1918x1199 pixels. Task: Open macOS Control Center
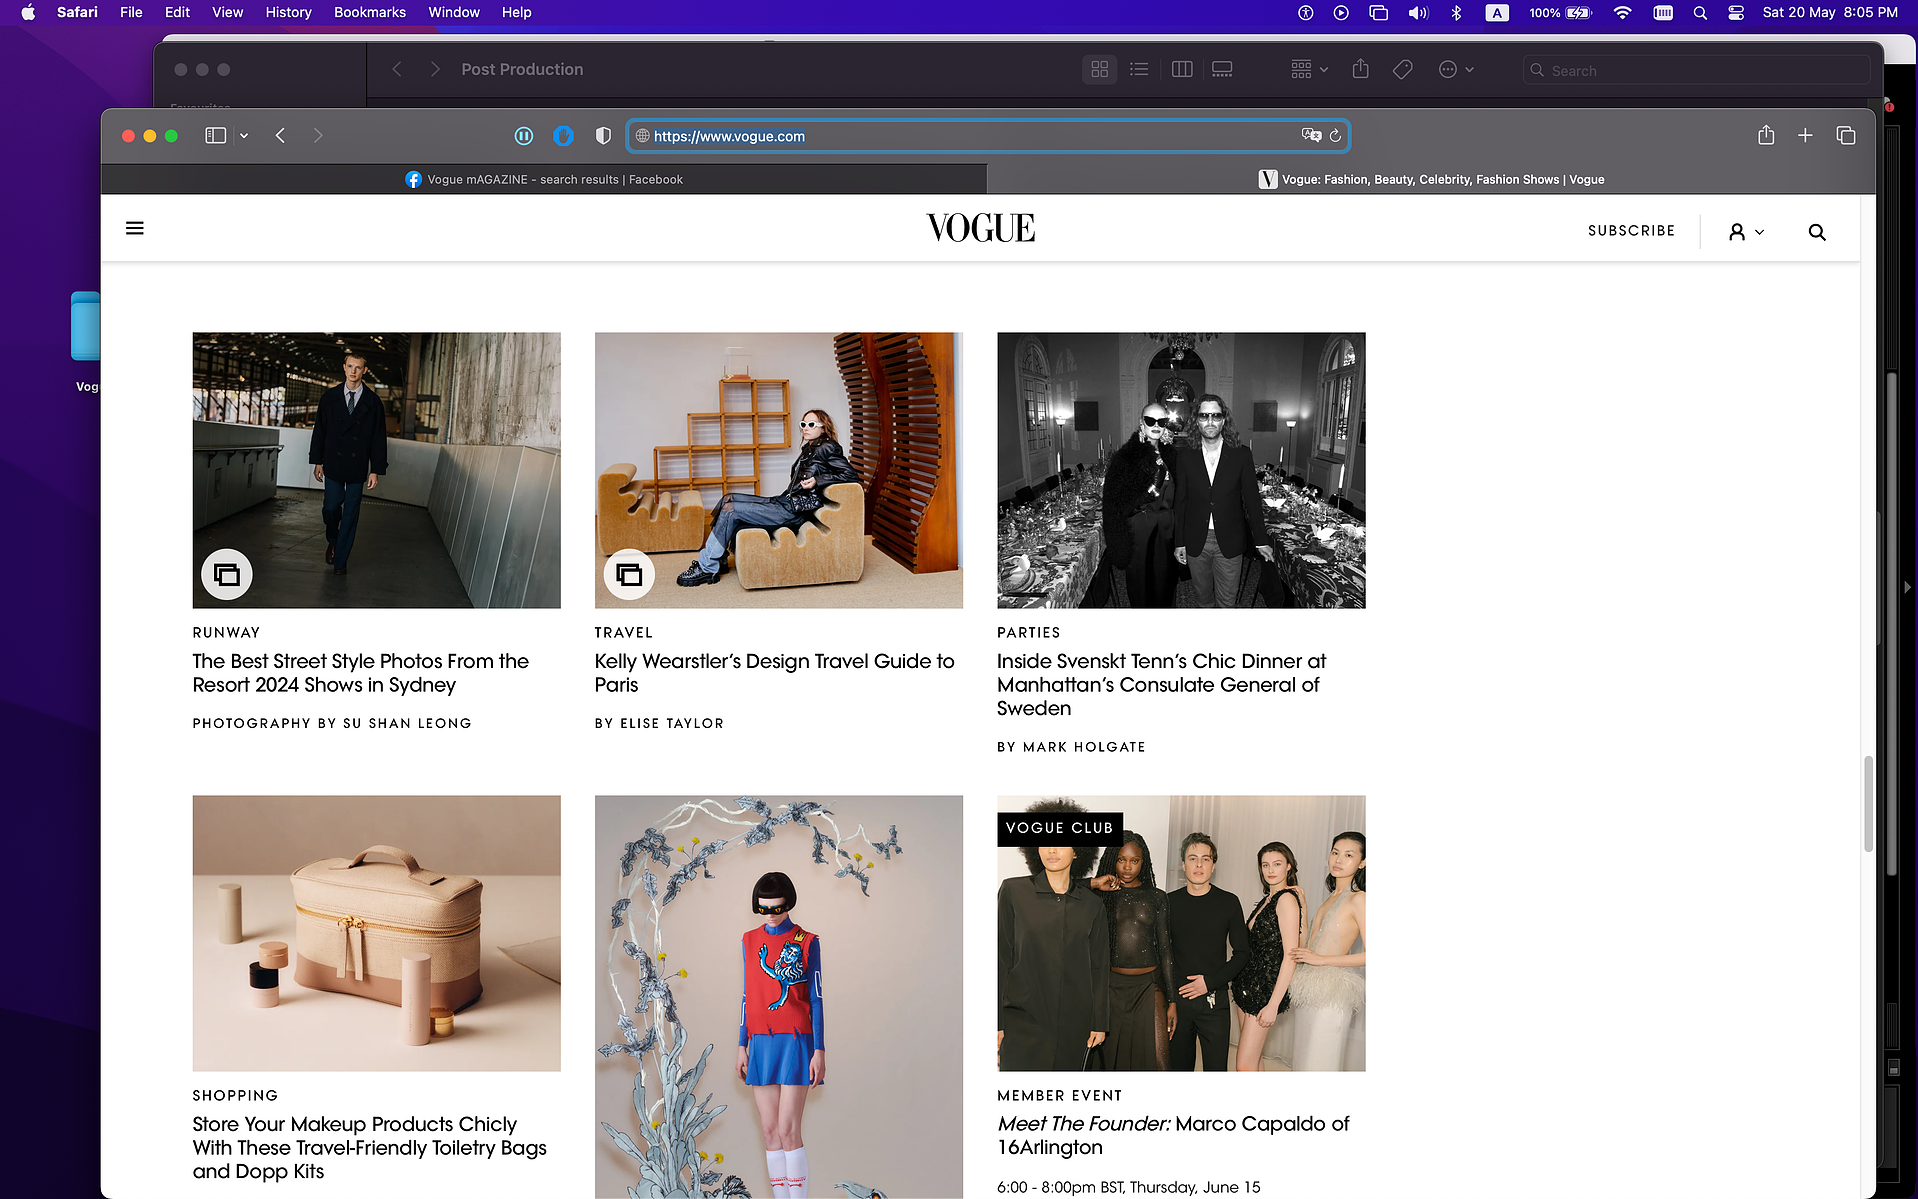(1736, 12)
